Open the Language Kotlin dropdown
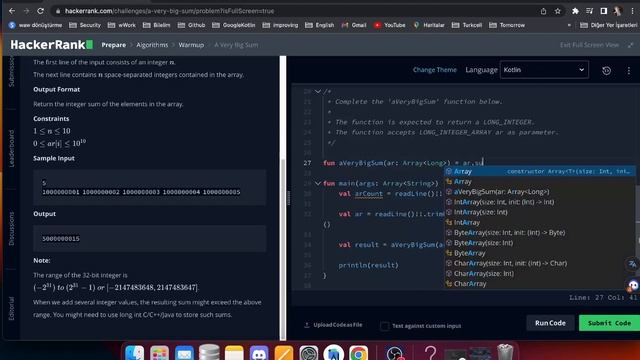 tap(544, 70)
